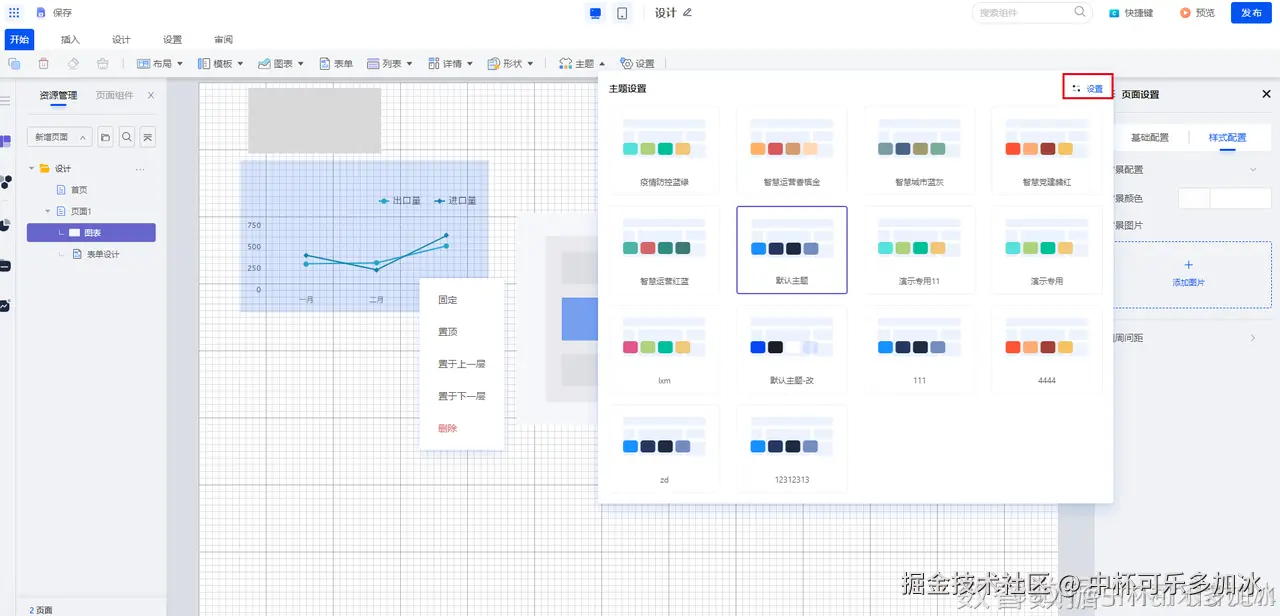Image resolution: width=1280 pixels, height=616 pixels.
Task: Select the 默认主题 theme option
Action: pos(791,249)
